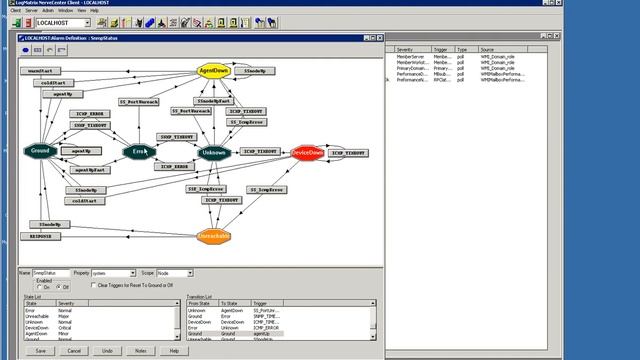Click the checkmark pencil toolbar icon
Screen dimensions: 640x360
coord(185,23)
